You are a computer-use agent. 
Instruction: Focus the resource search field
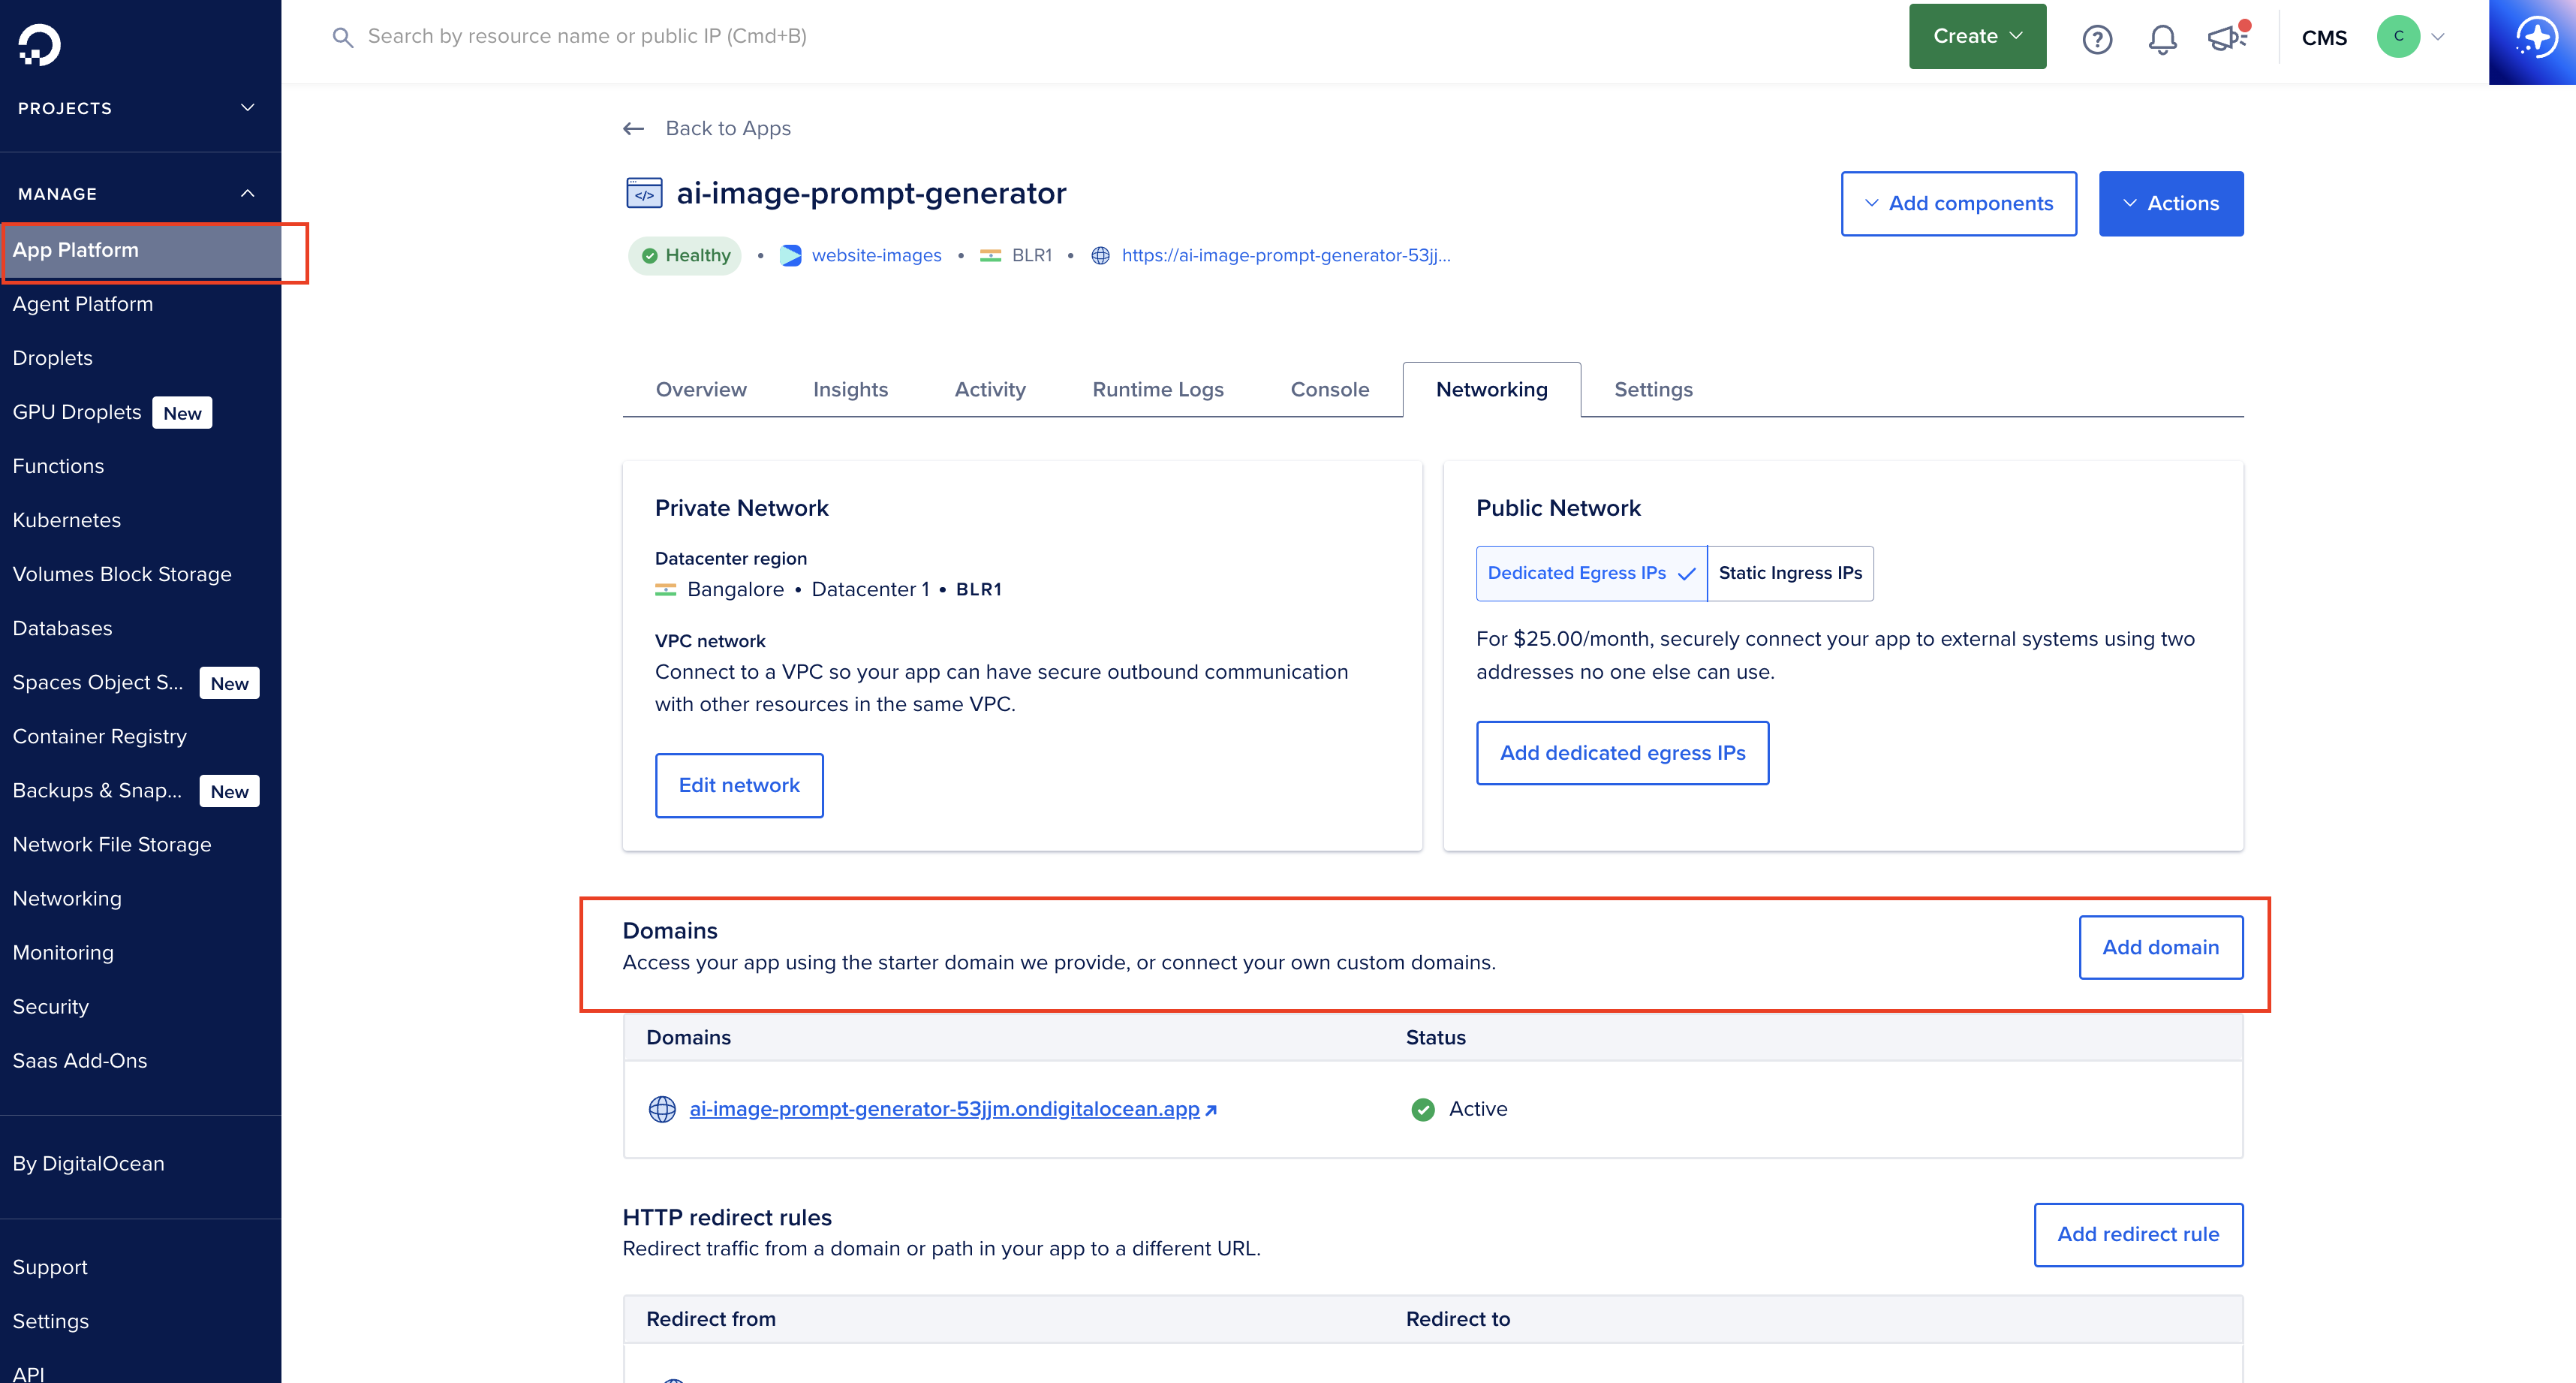click(586, 37)
